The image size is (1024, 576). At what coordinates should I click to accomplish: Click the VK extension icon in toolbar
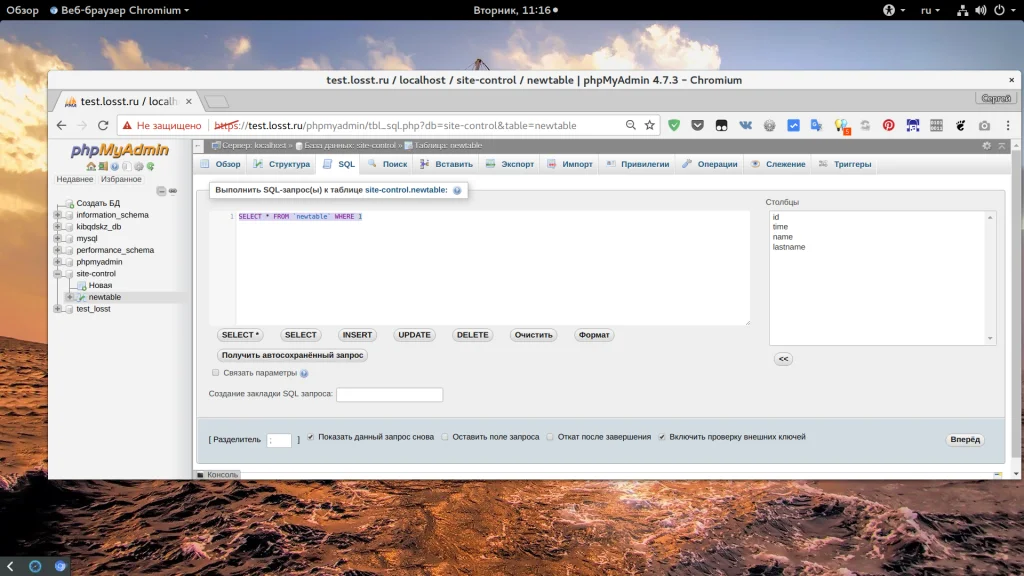pyautogui.click(x=746, y=126)
